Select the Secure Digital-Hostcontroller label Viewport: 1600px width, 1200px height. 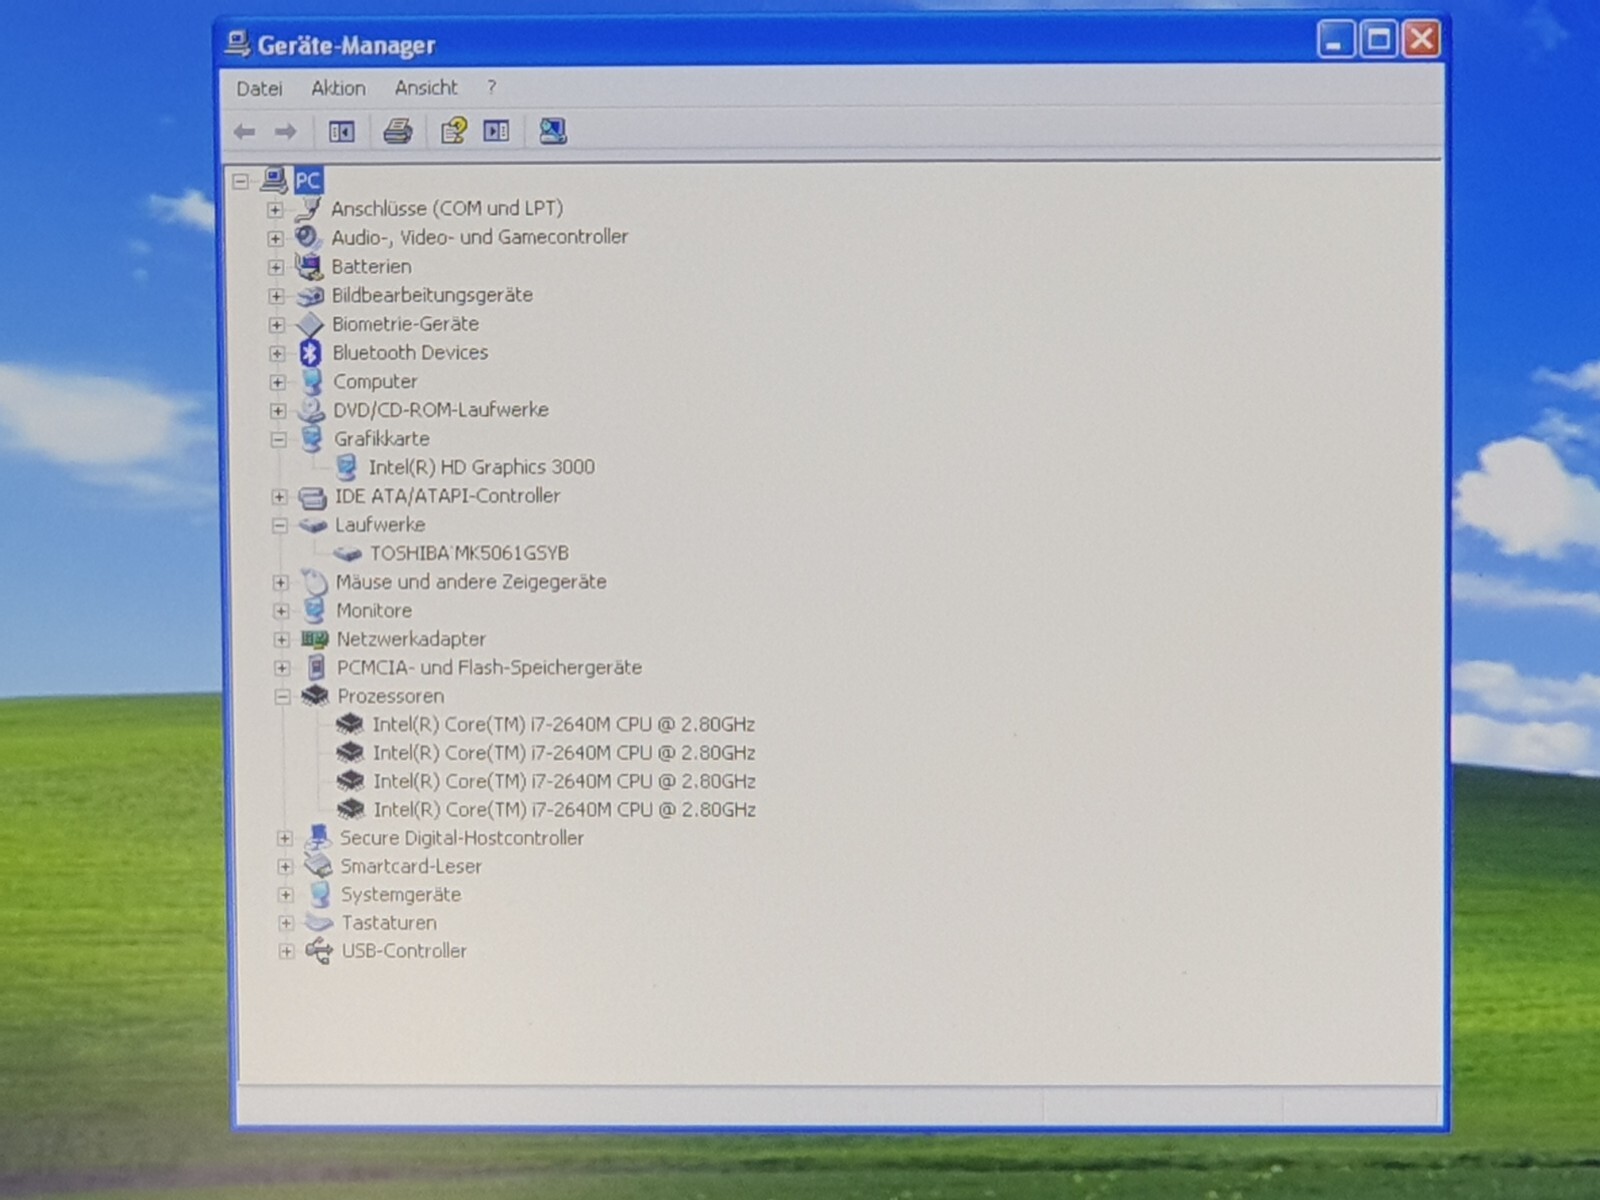461,838
